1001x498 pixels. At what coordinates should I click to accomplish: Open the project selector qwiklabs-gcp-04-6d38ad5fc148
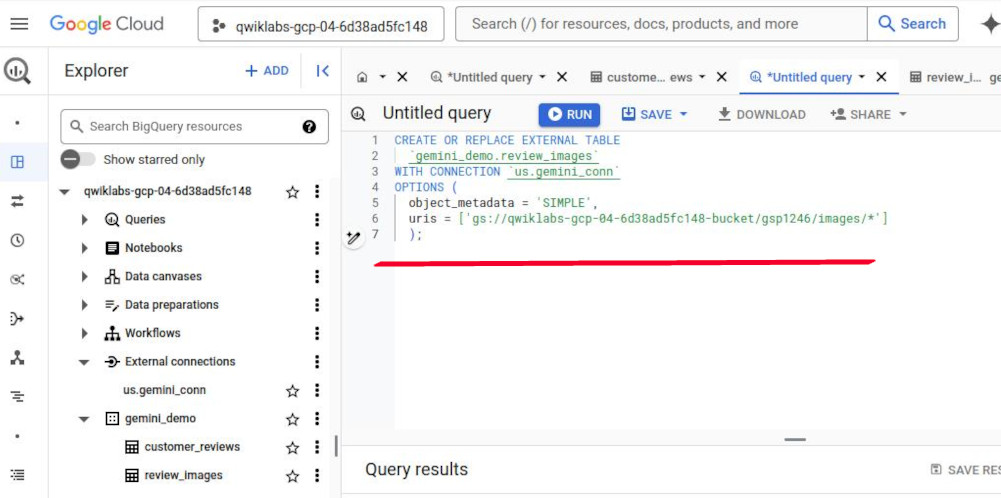click(x=320, y=25)
